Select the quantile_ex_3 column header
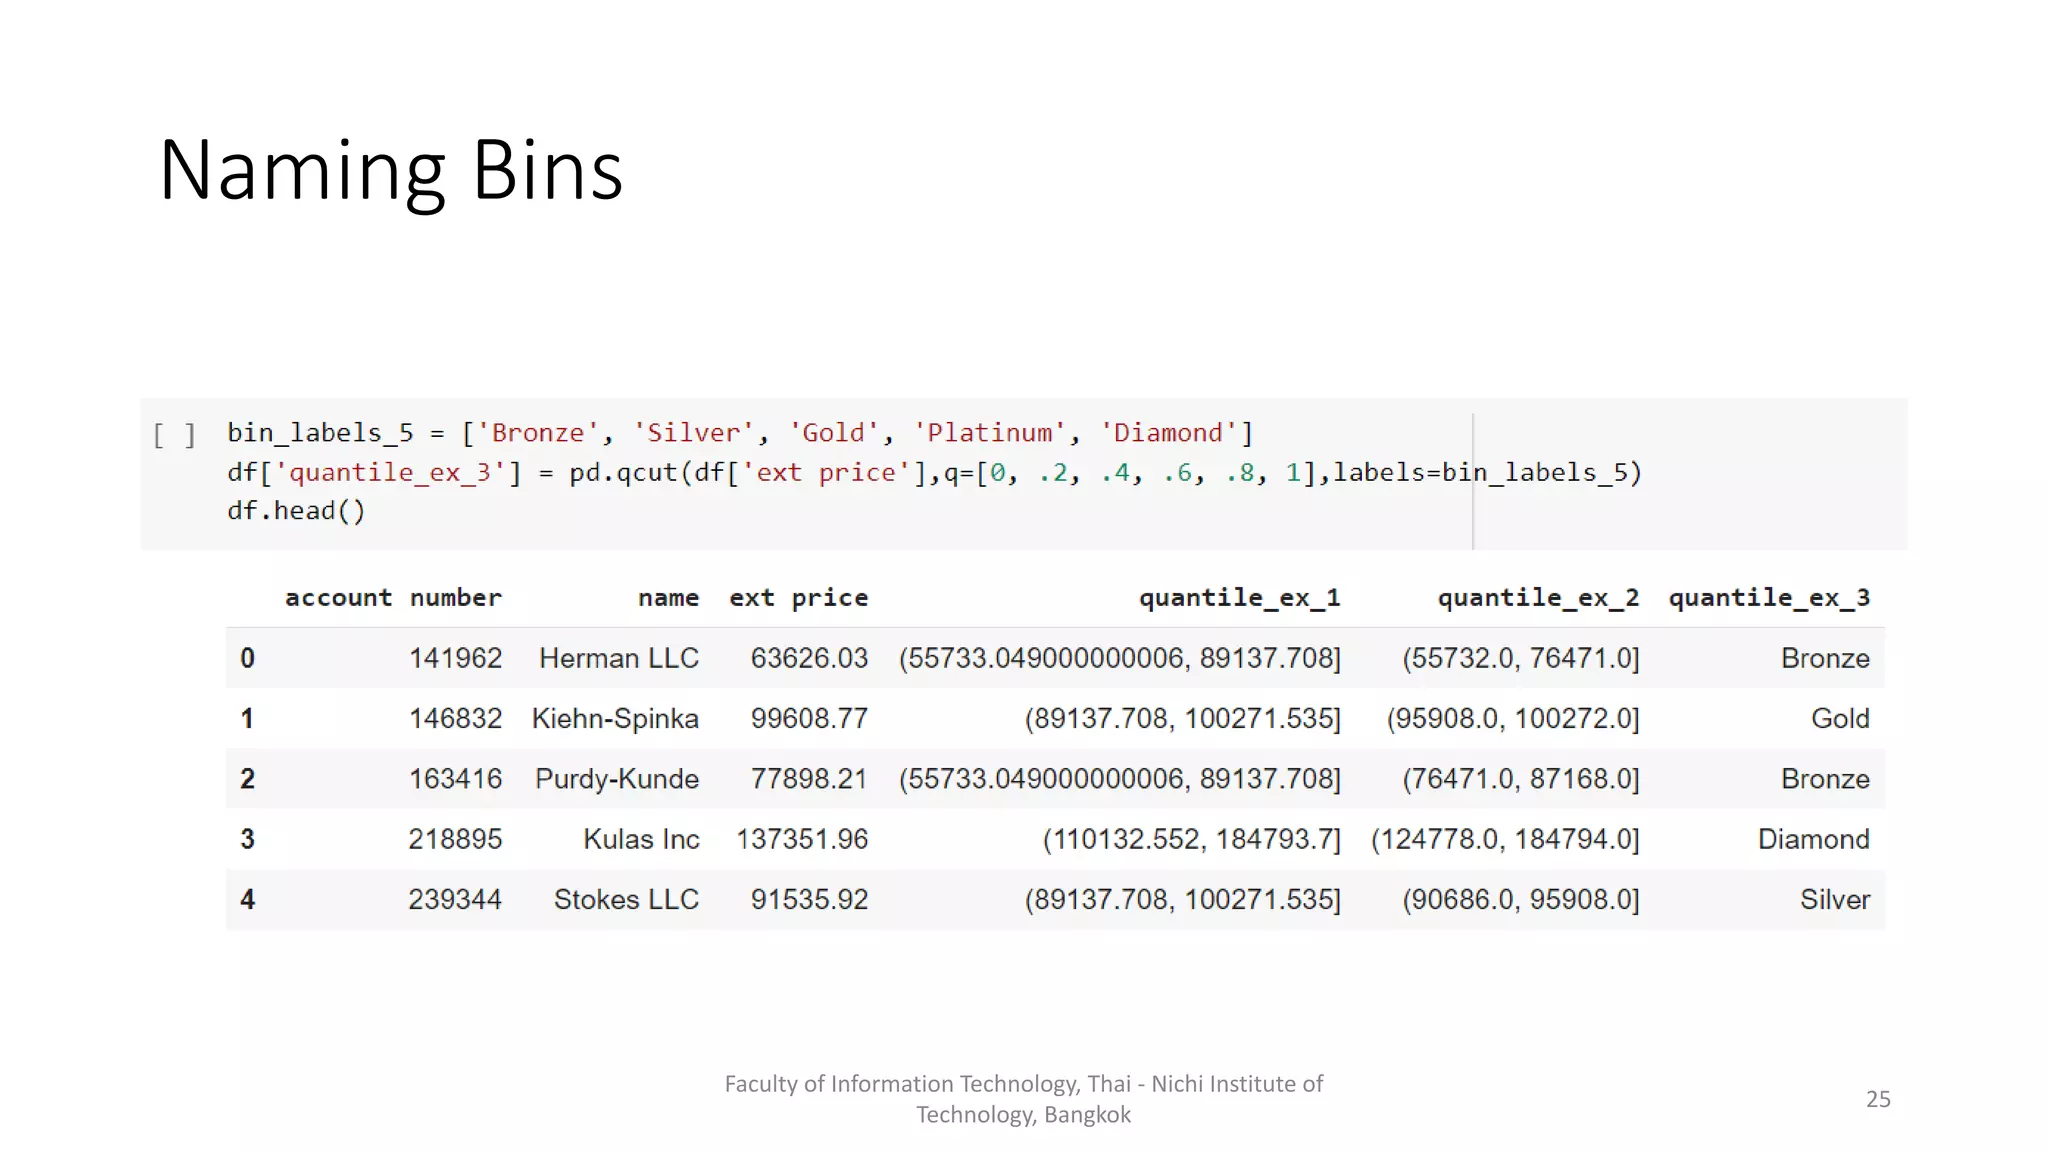This screenshot has height=1152, width=2048. point(1768,598)
